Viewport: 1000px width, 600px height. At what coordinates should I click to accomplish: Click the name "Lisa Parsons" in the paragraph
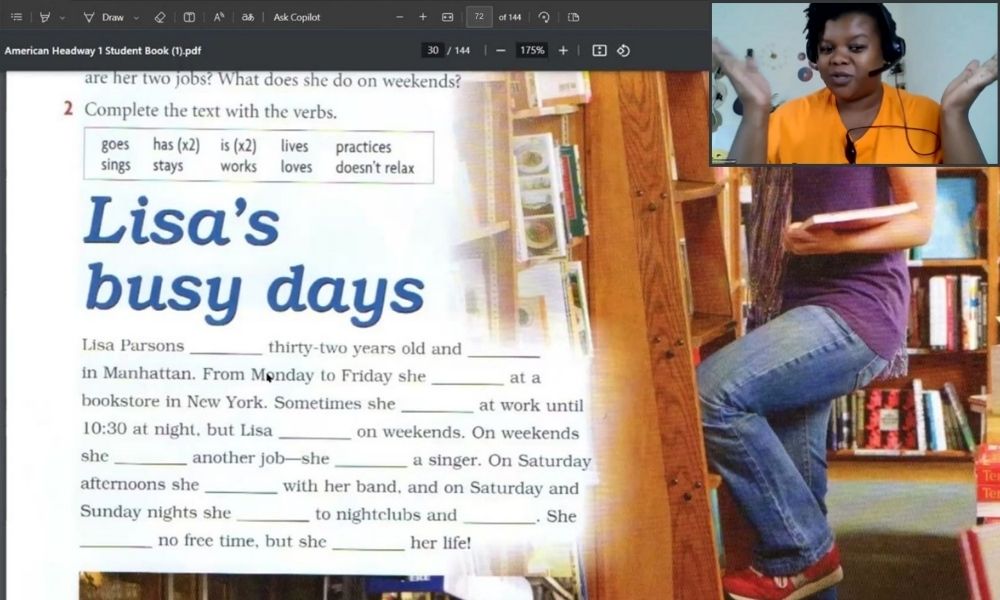point(133,346)
